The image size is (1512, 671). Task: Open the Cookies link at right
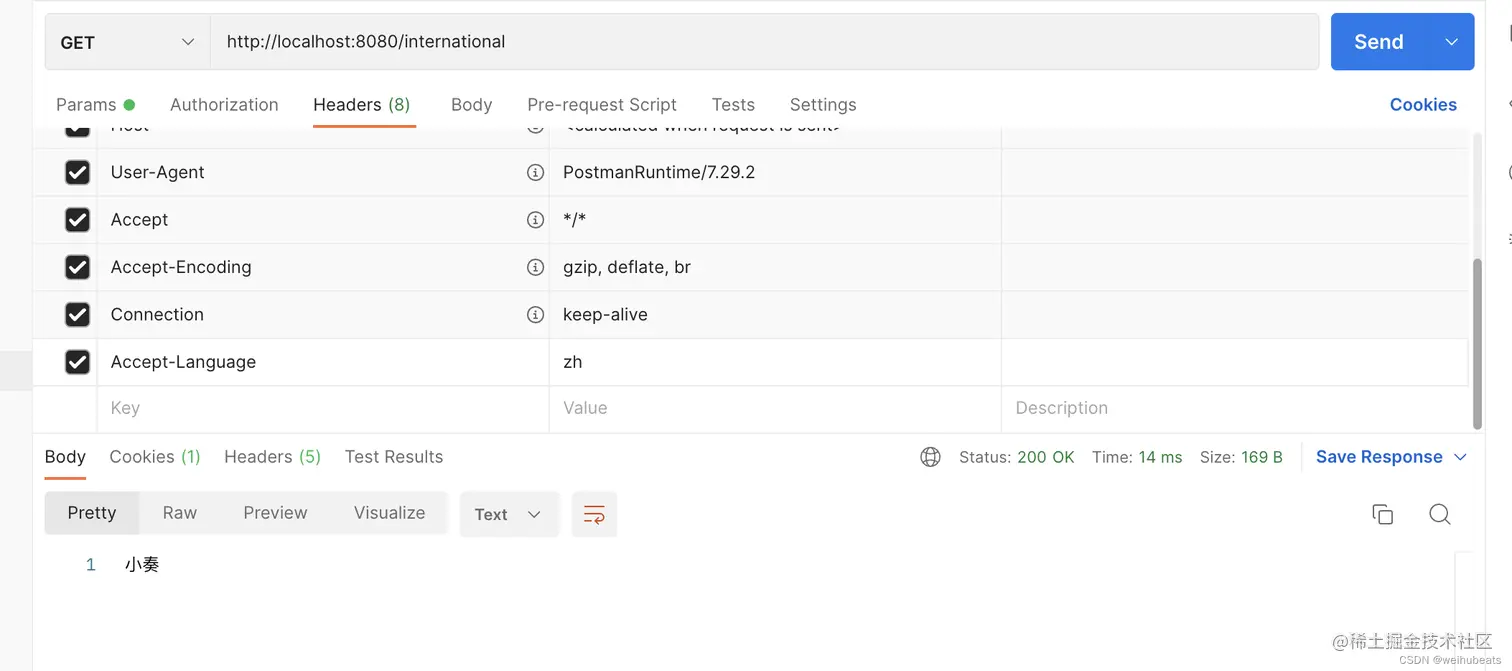coord(1423,104)
